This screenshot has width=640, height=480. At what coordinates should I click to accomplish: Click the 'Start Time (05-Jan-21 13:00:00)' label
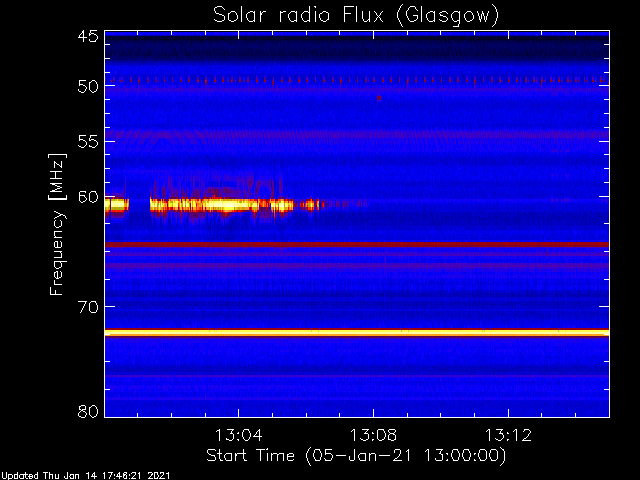coord(356,456)
